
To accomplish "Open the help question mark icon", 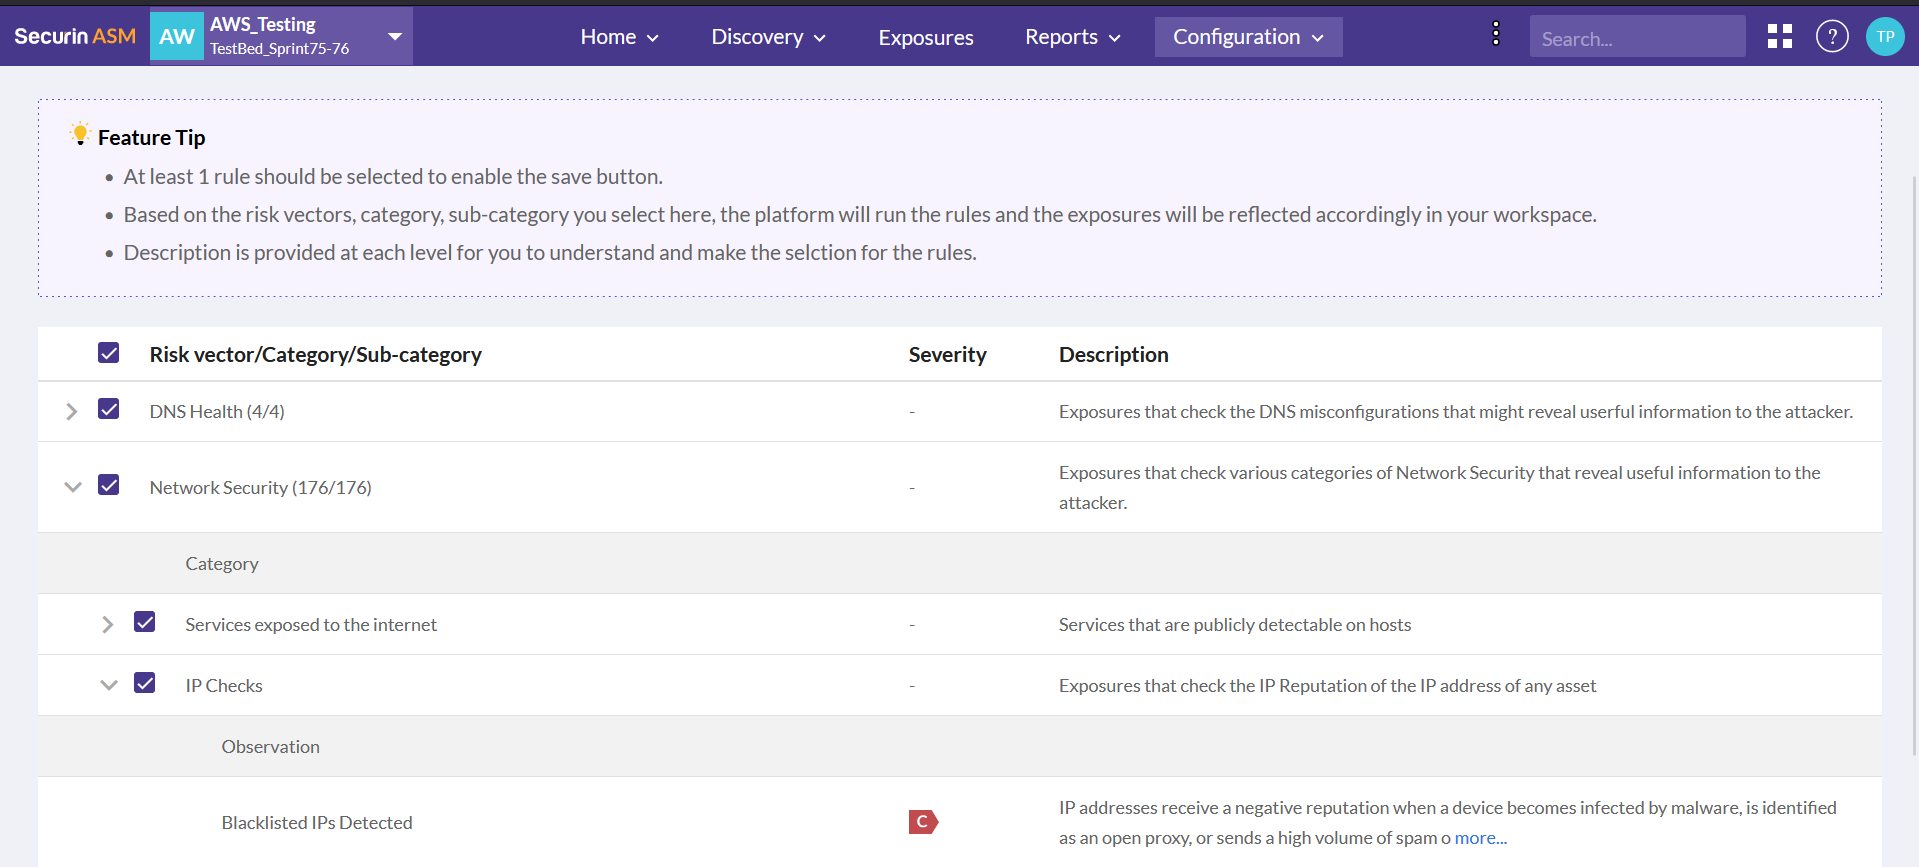I will 1832,36.
